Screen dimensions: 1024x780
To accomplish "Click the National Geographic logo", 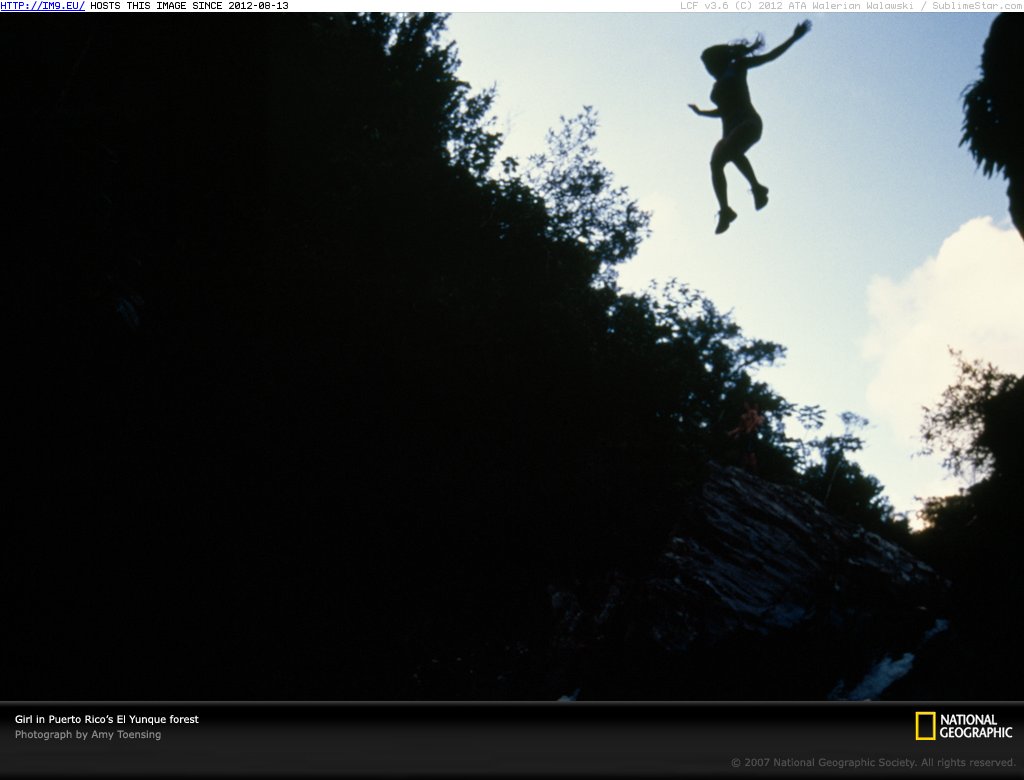I will point(964,726).
